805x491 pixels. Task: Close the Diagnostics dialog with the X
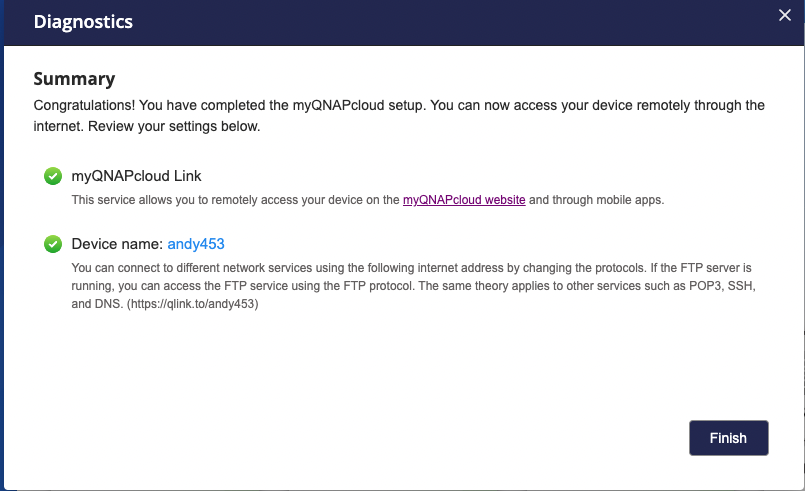786,15
